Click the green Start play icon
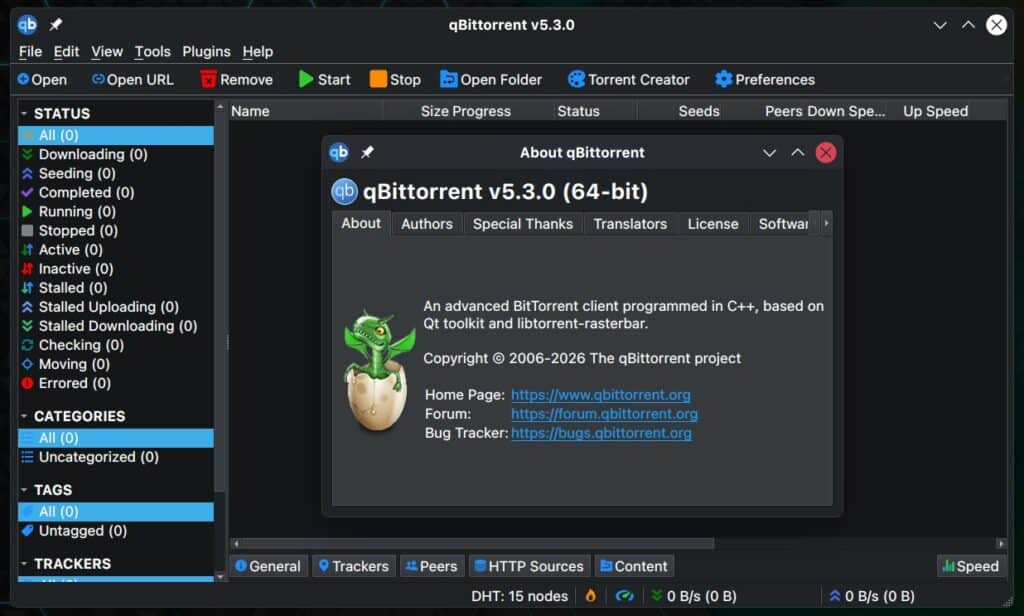The height and width of the screenshot is (616, 1024). pos(306,79)
